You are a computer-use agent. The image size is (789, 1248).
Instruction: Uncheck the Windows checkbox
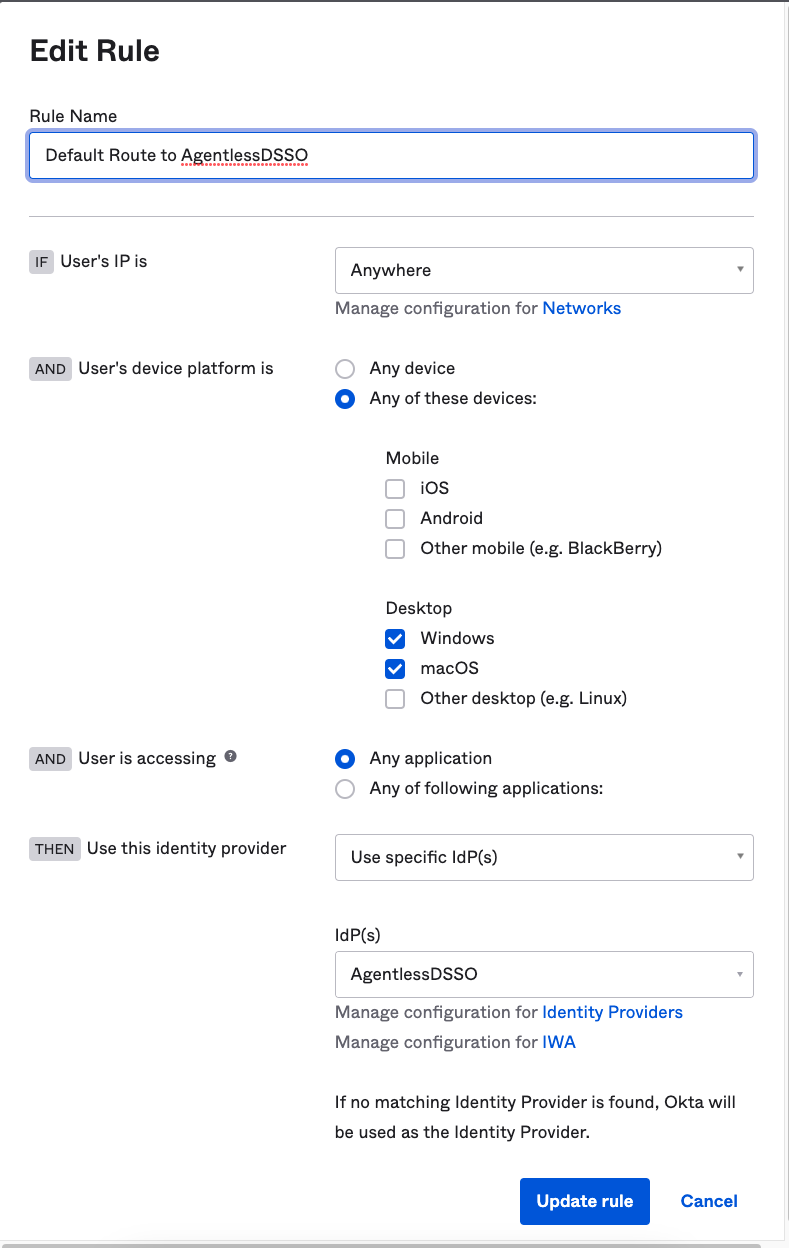(x=395, y=639)
